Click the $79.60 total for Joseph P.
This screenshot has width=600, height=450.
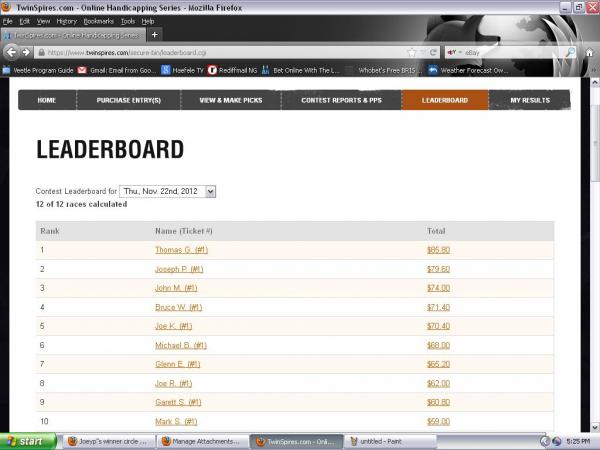[x=438, y=268]
